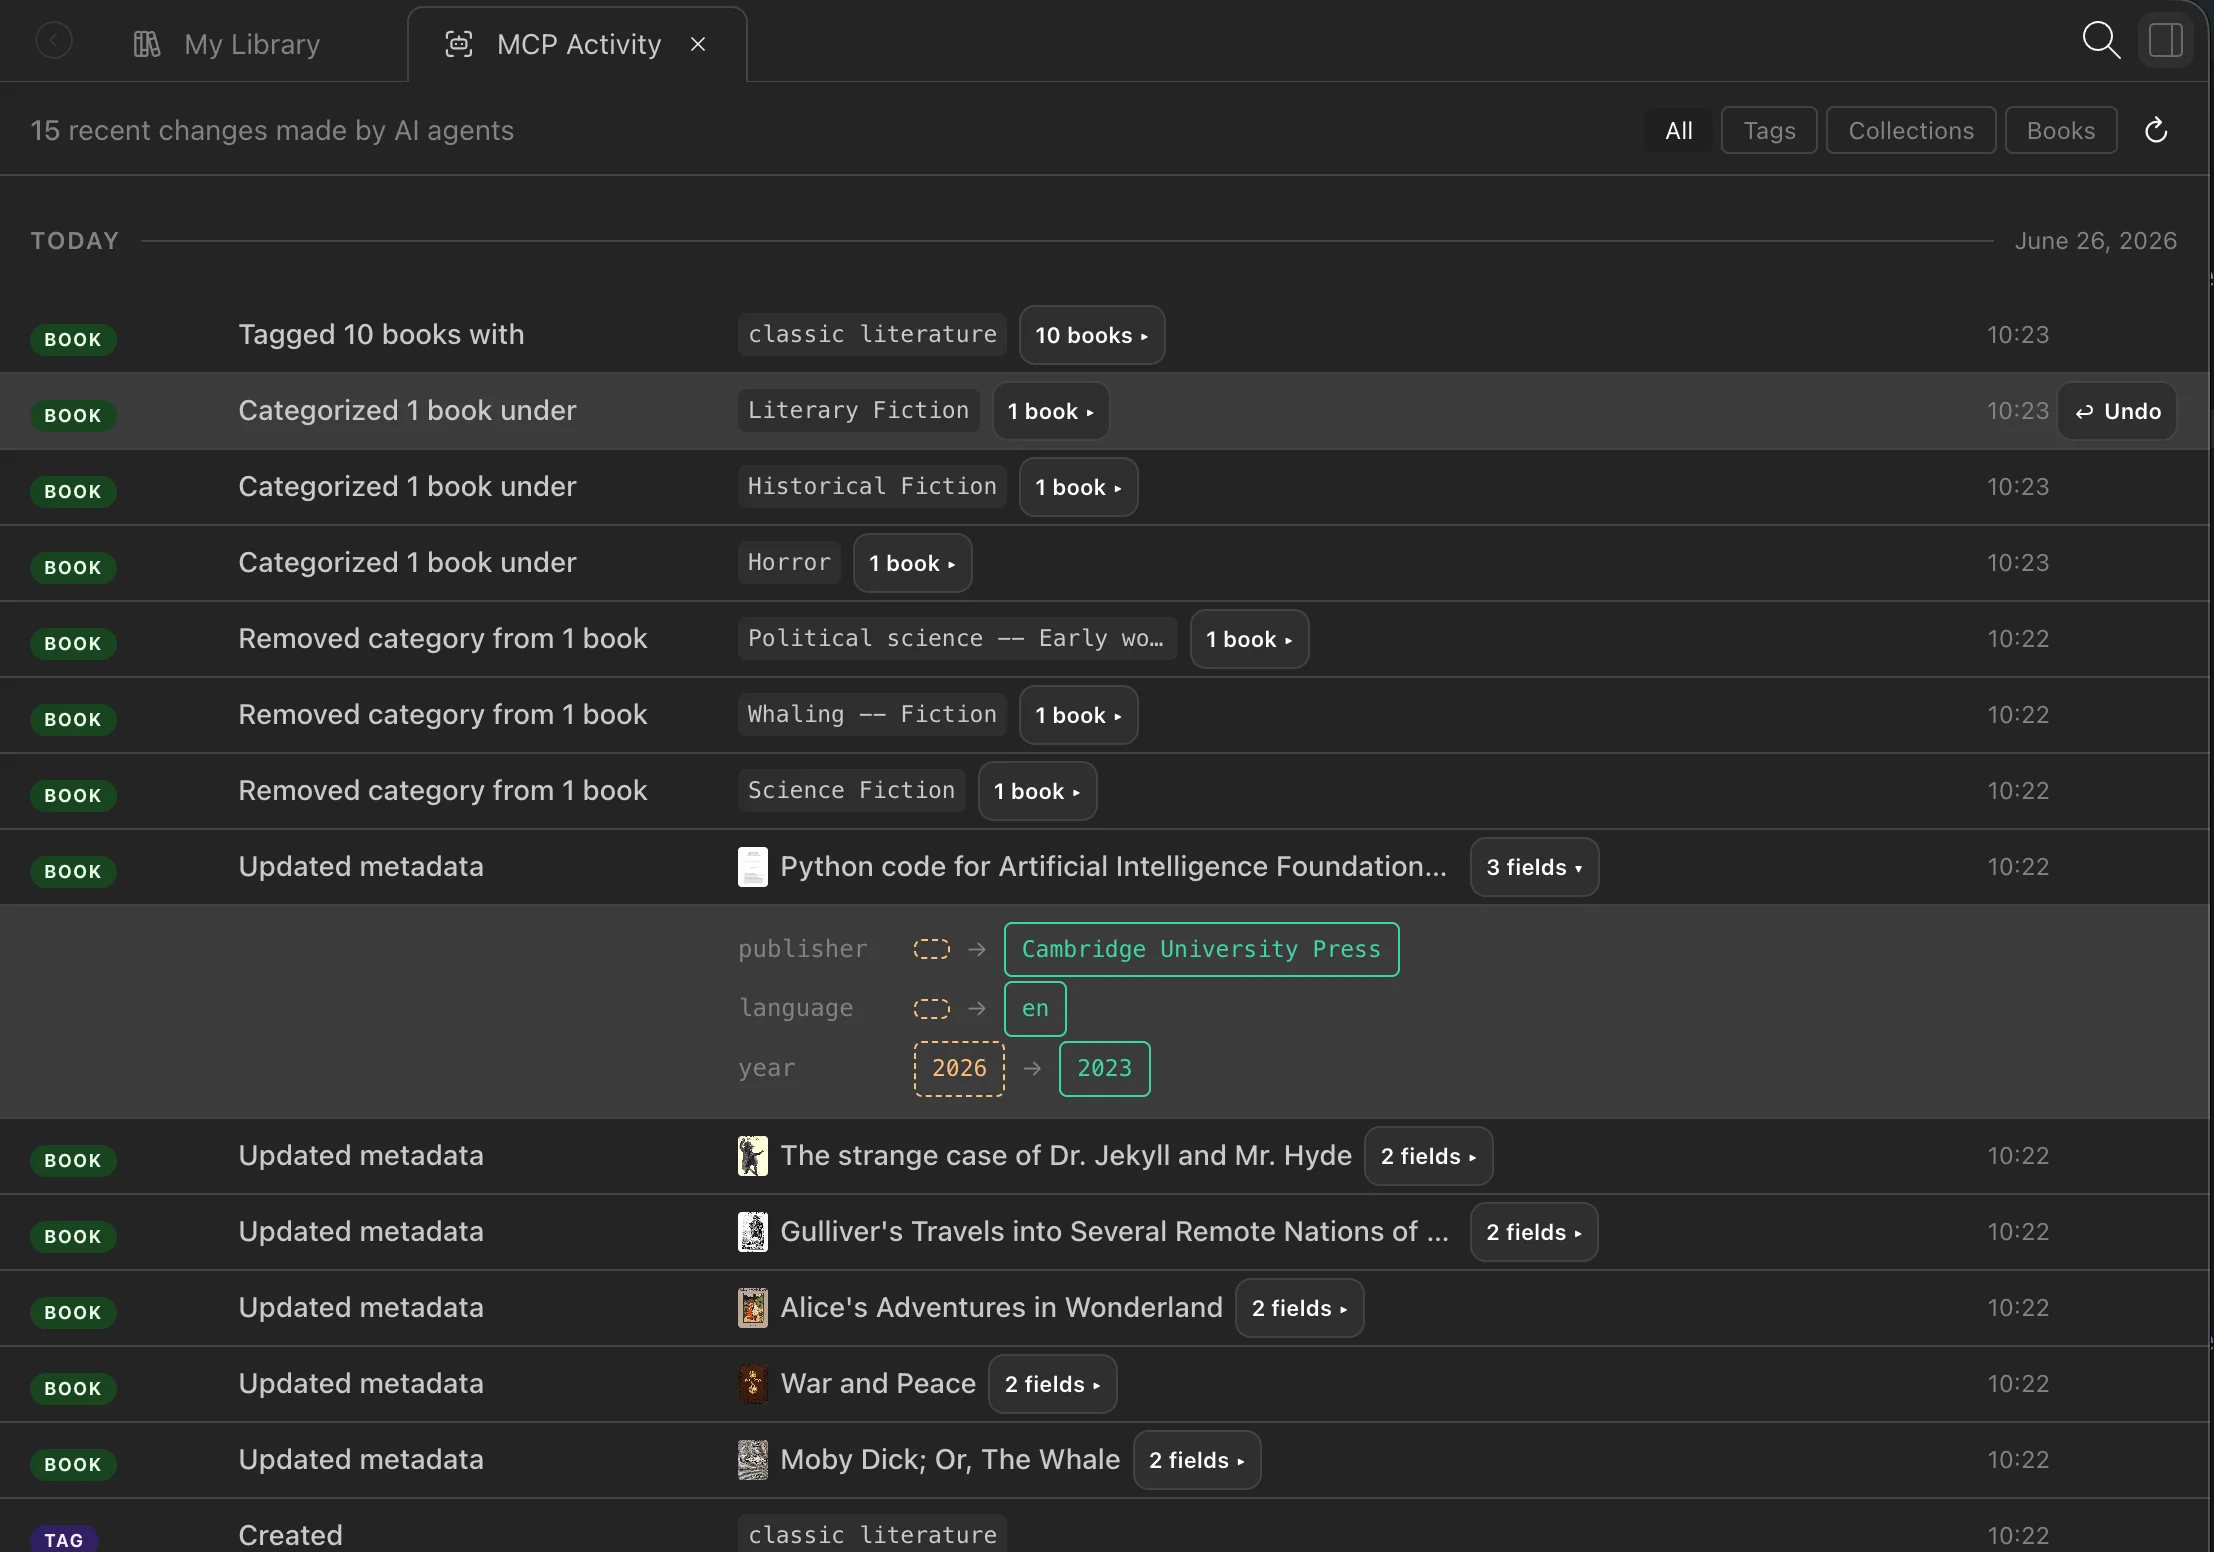Open Gulliver's Travels book title
Image resolution: width=2214 pixels, height=1552 pixels.
[x=1114, y=1231]
